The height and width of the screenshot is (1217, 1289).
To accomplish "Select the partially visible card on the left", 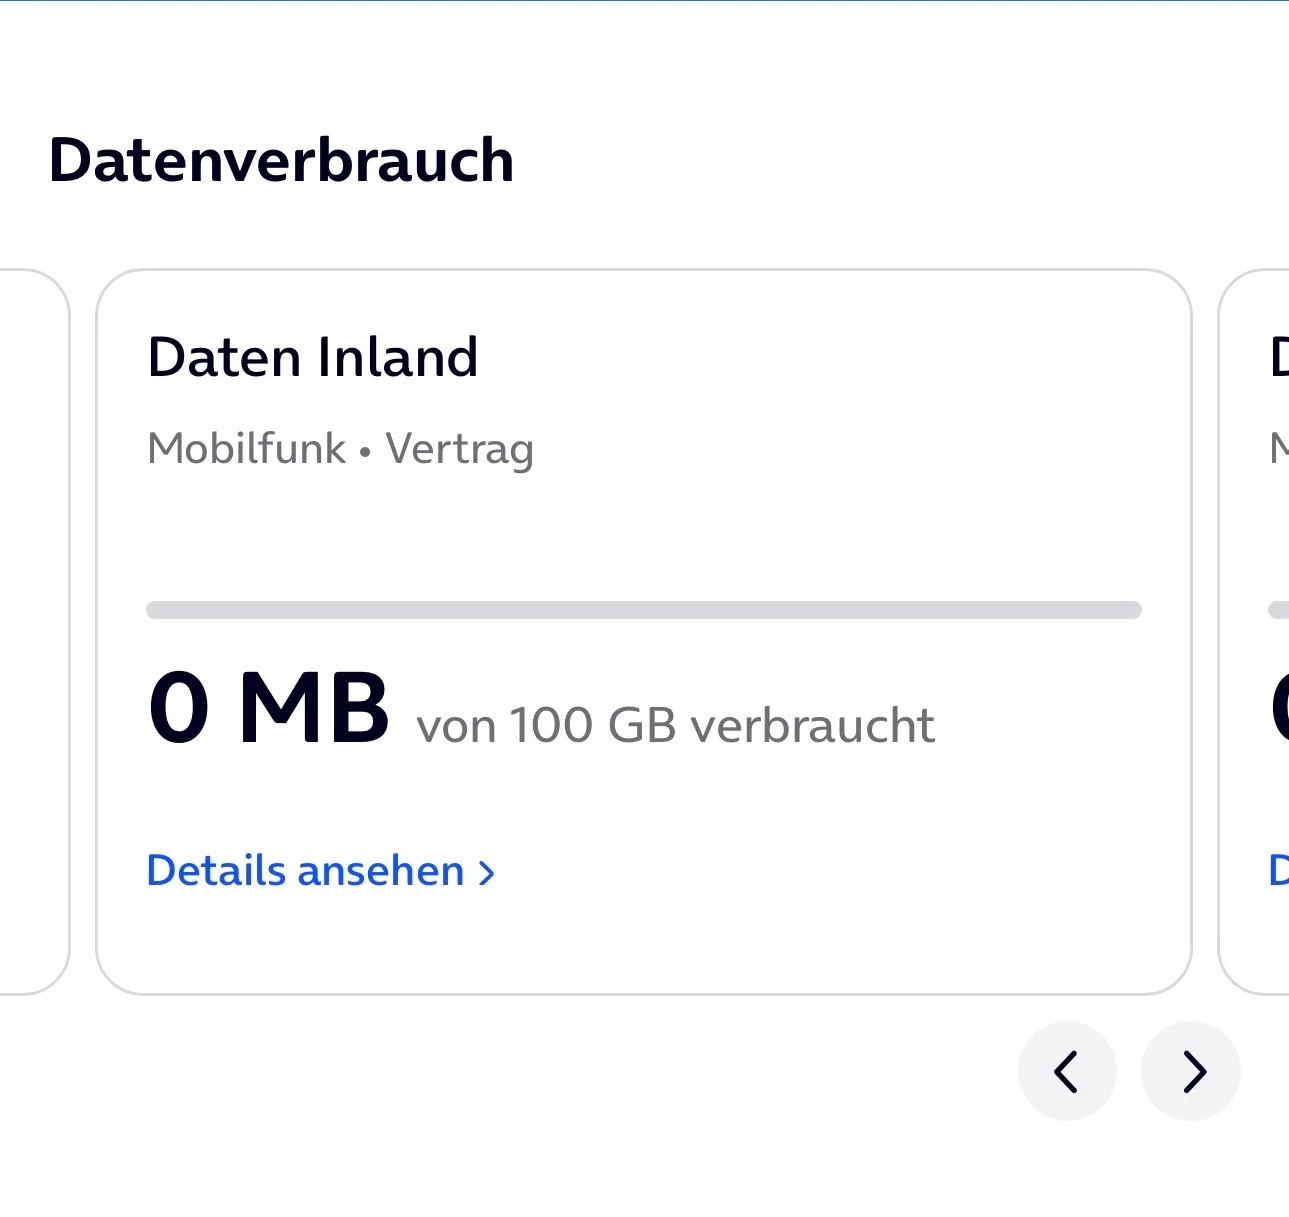I will click(x=35, y=630).
